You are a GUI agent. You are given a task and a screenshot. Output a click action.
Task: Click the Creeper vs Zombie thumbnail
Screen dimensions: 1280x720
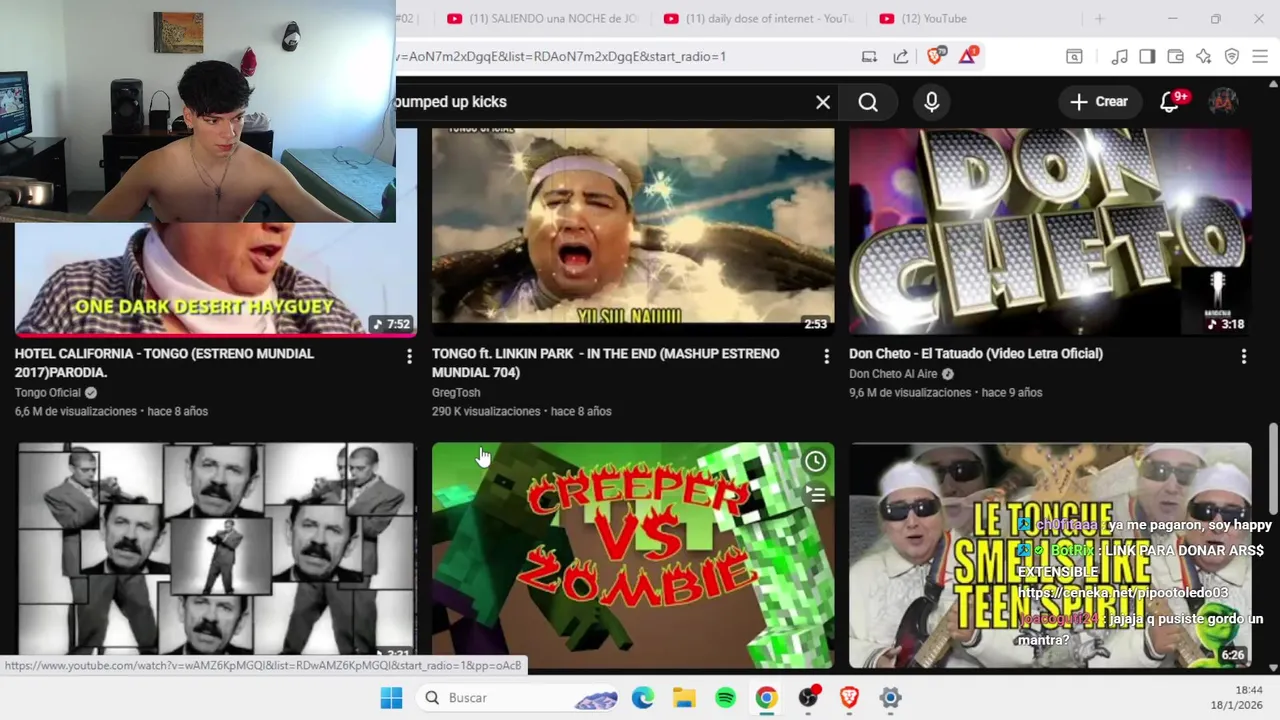click(632, 555)
